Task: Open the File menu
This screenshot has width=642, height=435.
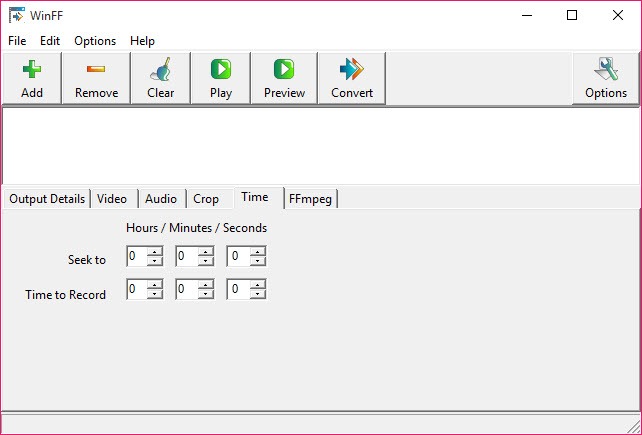Action: point(17,41)
